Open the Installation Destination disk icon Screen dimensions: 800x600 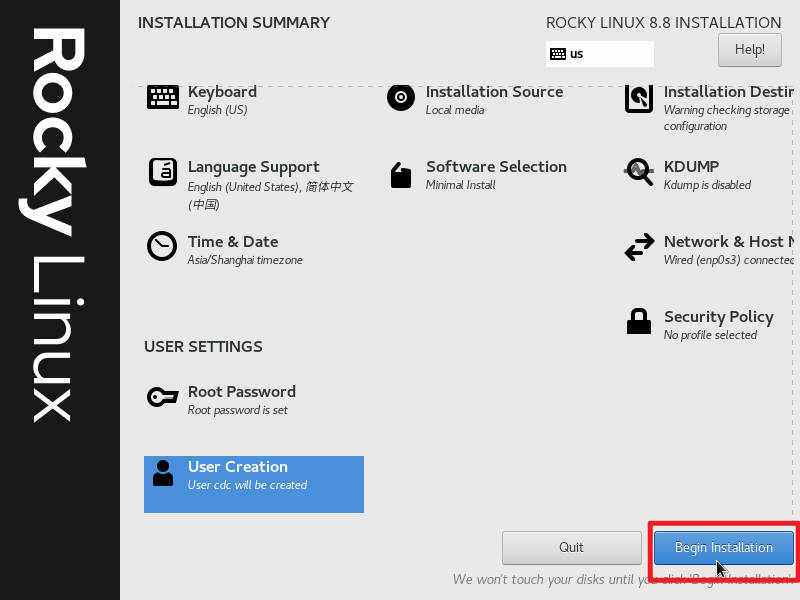coord(639,98)
